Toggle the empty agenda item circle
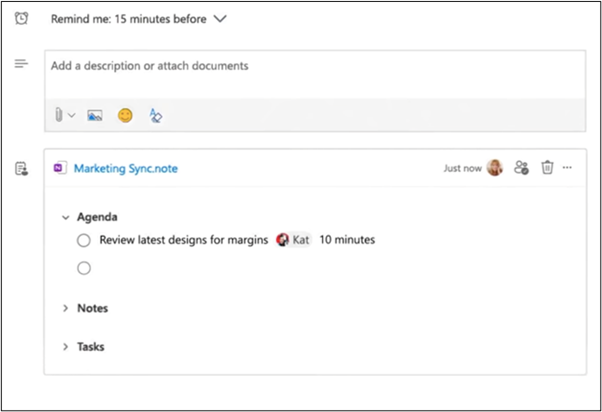Image resolution: width=602 pixels, height=412 pixels. 84,268
